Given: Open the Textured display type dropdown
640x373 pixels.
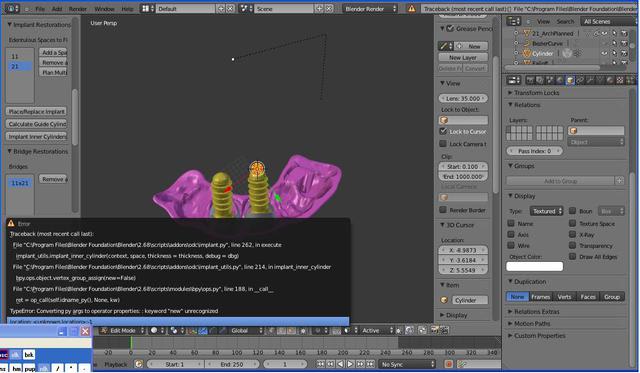Looking at the screenshot, I should 547,211.
